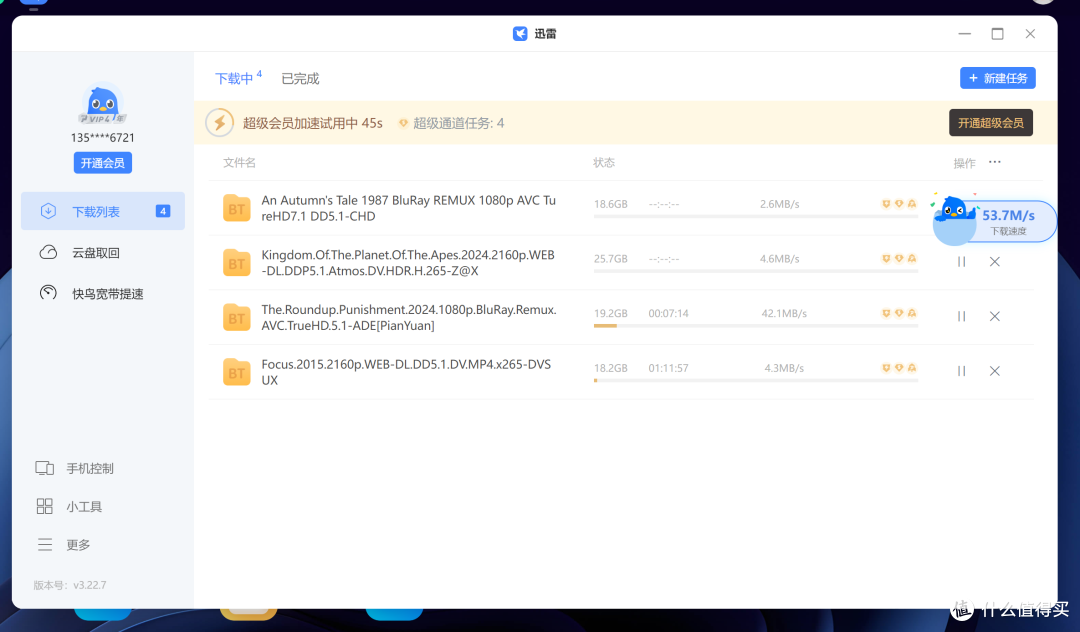Click the 新建任务 button

tap(997, 78)
